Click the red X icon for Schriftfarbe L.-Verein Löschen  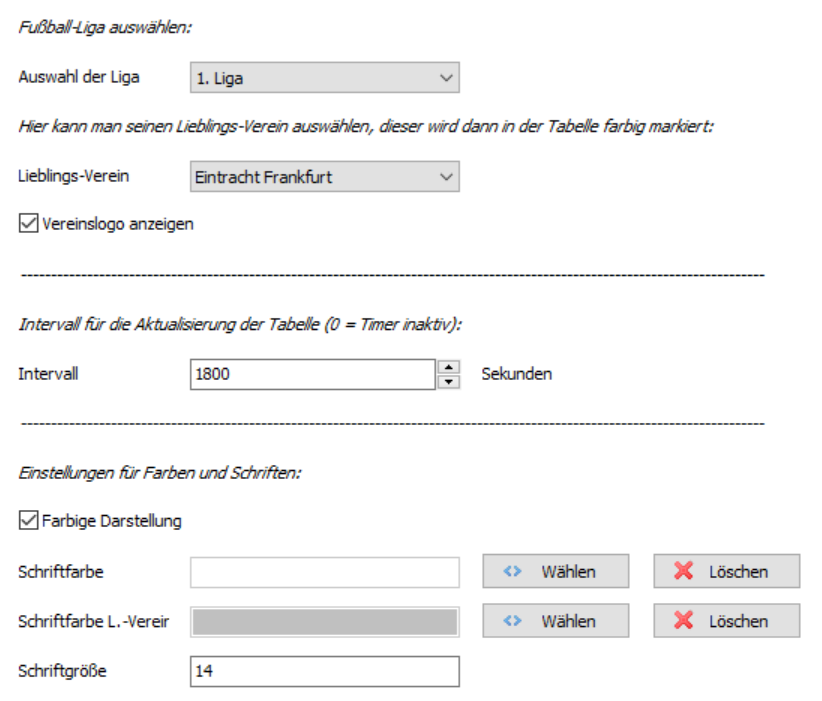pyautogui.click(x=684, y=620)
